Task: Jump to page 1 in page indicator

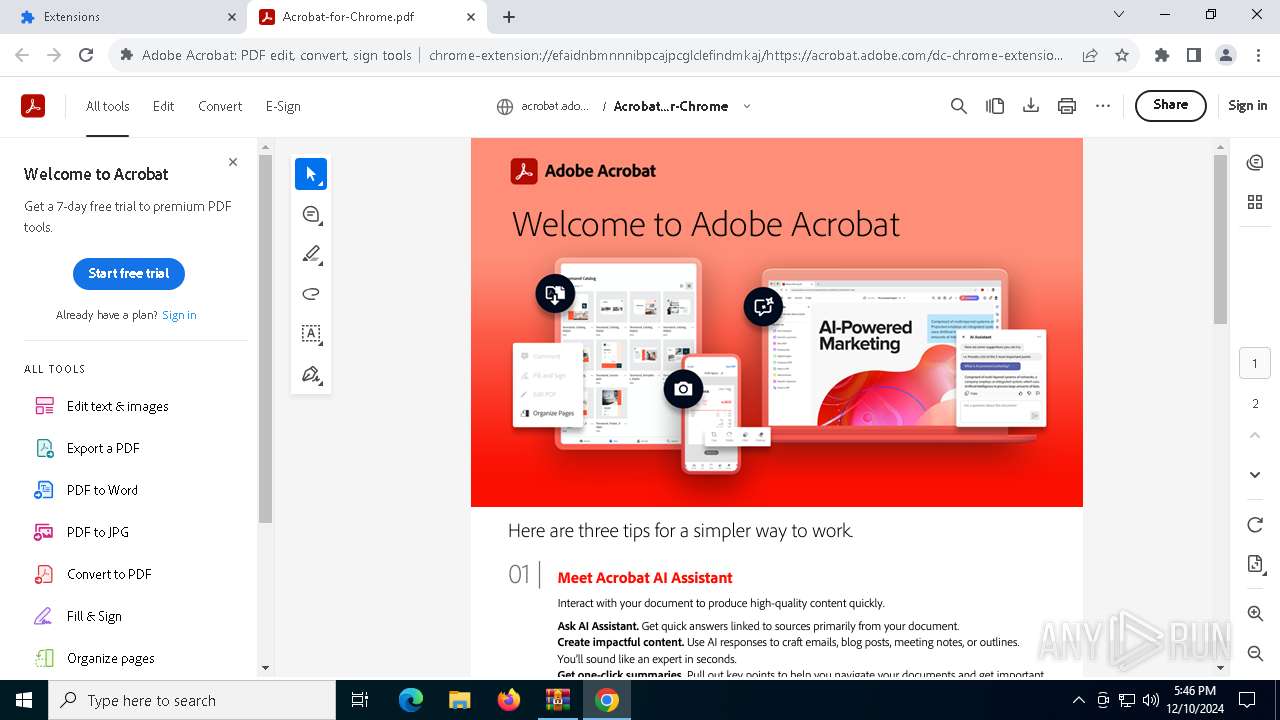Action: tap(1255, 364)
